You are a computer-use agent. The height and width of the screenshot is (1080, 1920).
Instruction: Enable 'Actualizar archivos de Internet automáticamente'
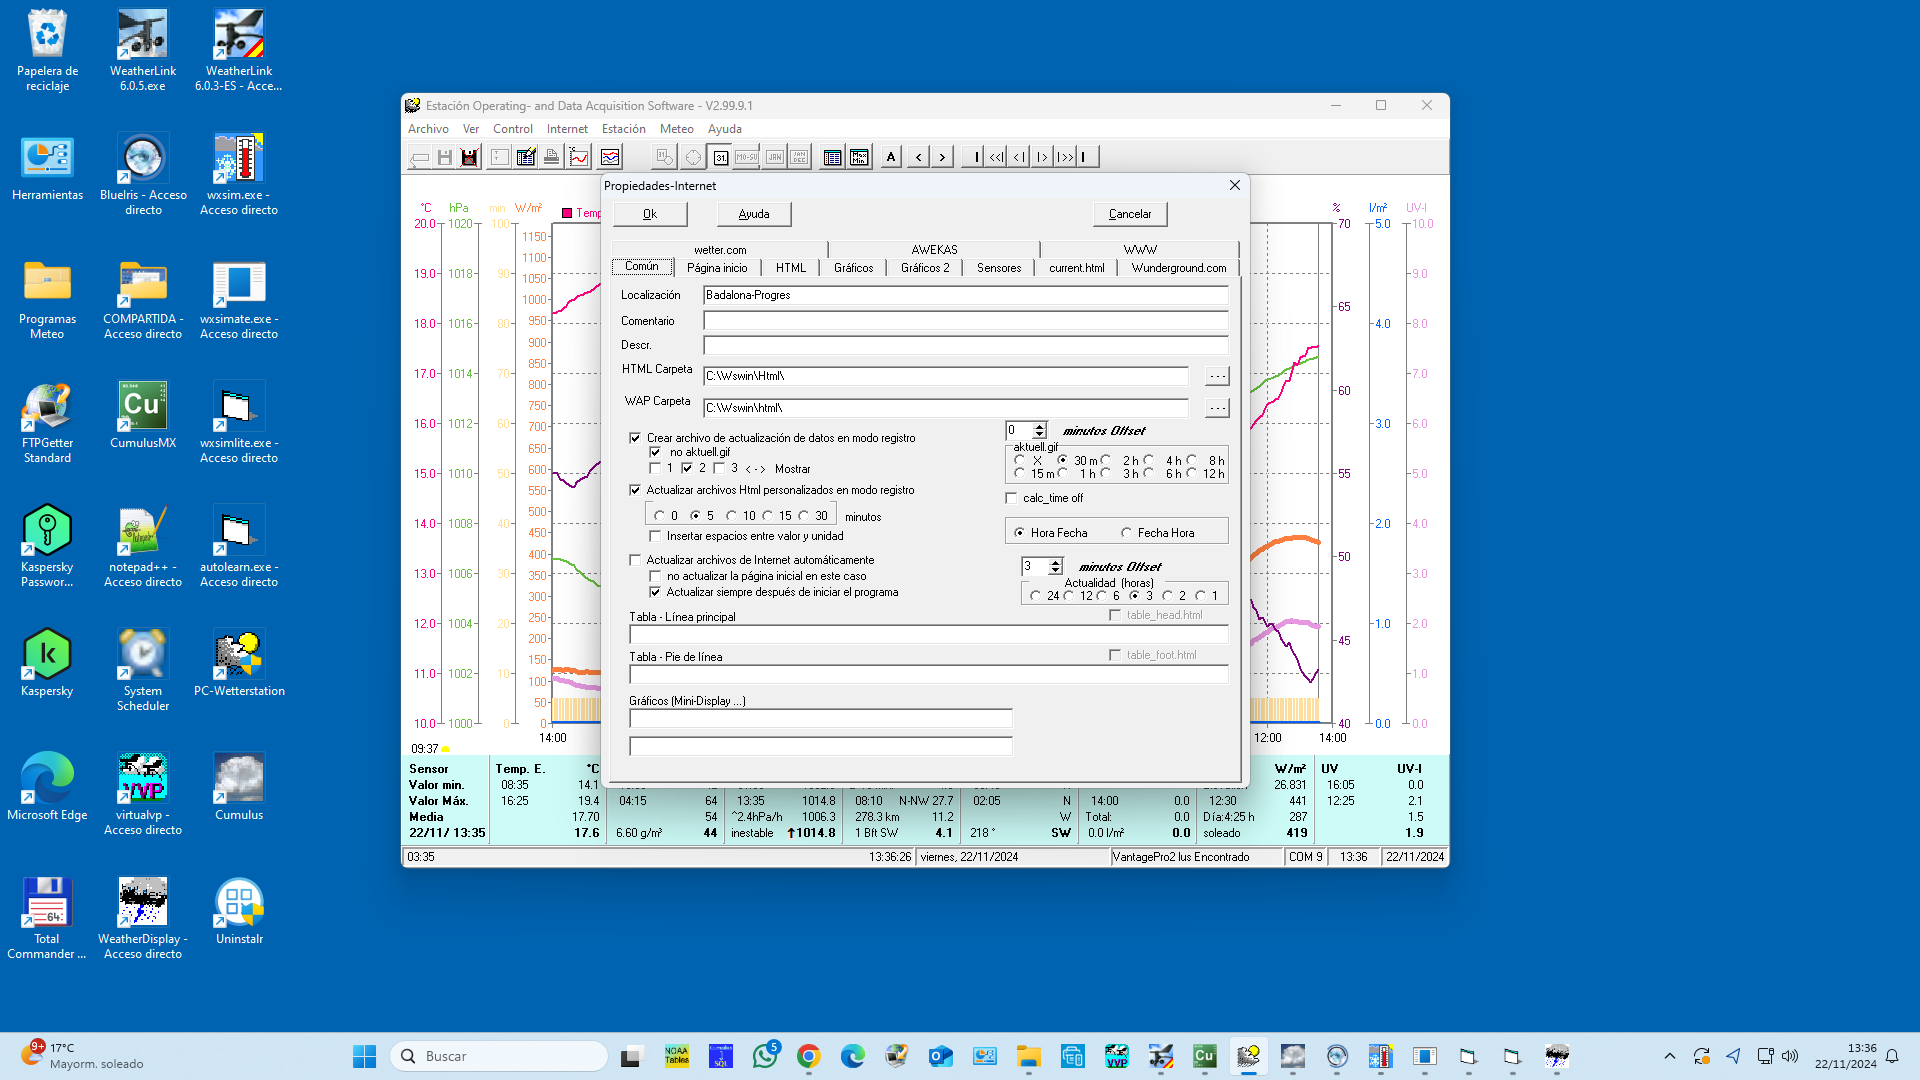635,560
